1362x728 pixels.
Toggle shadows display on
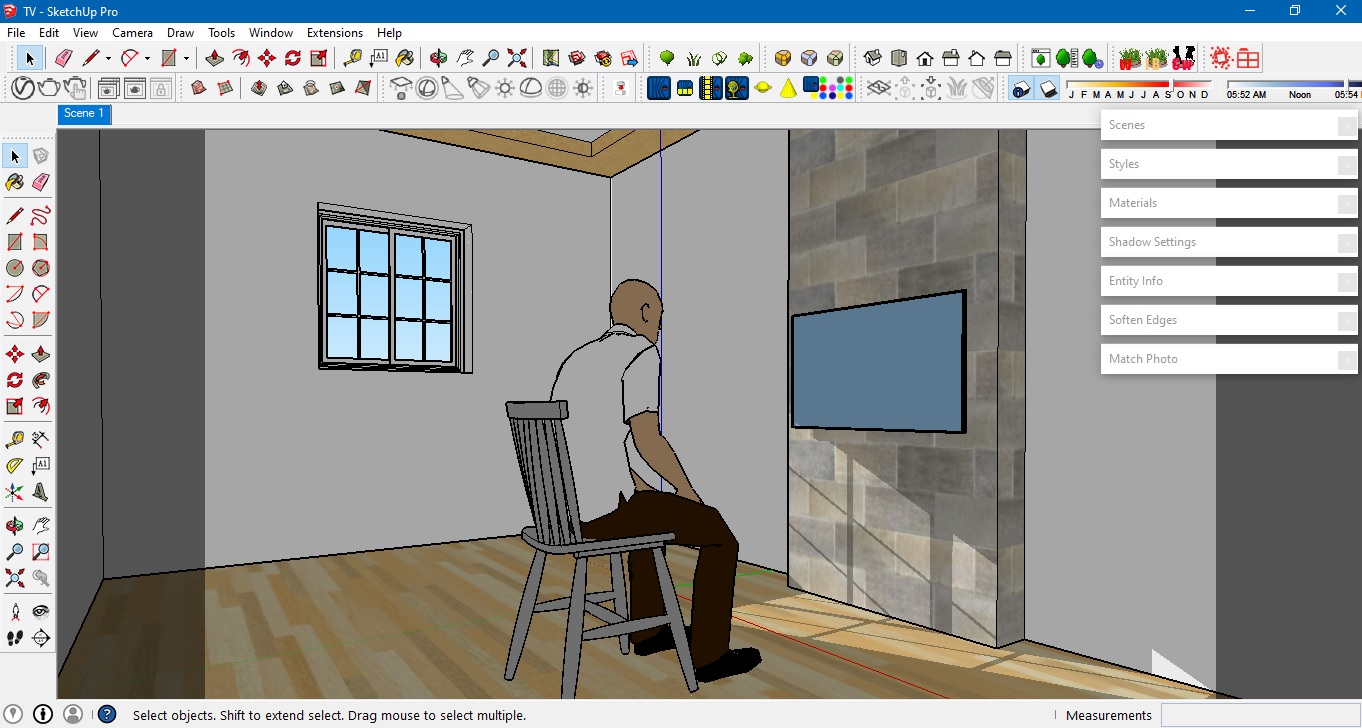coord(1048,88)
